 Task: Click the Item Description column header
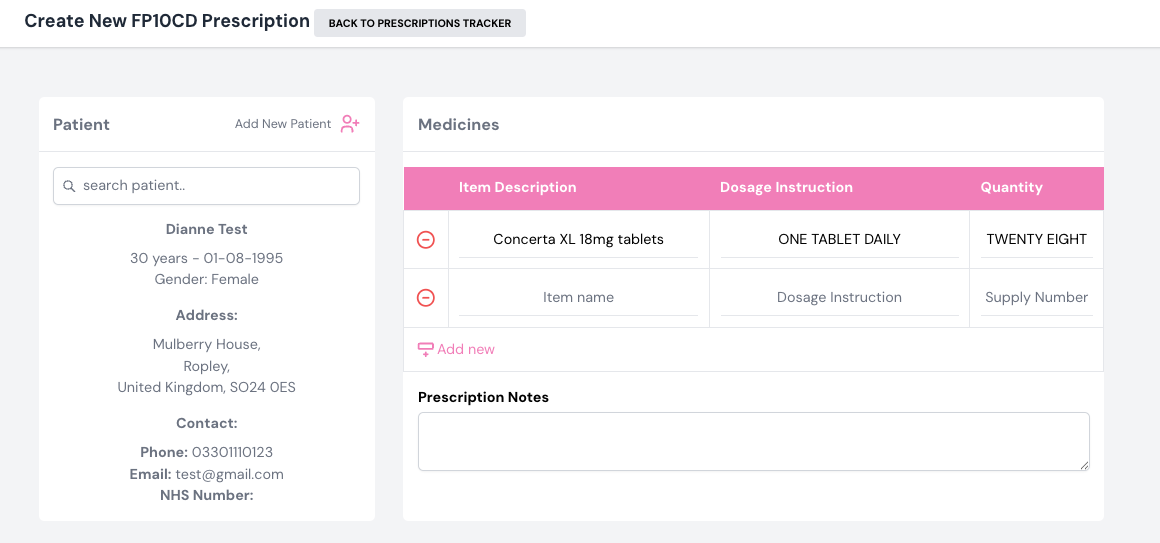tap(517, 187)
